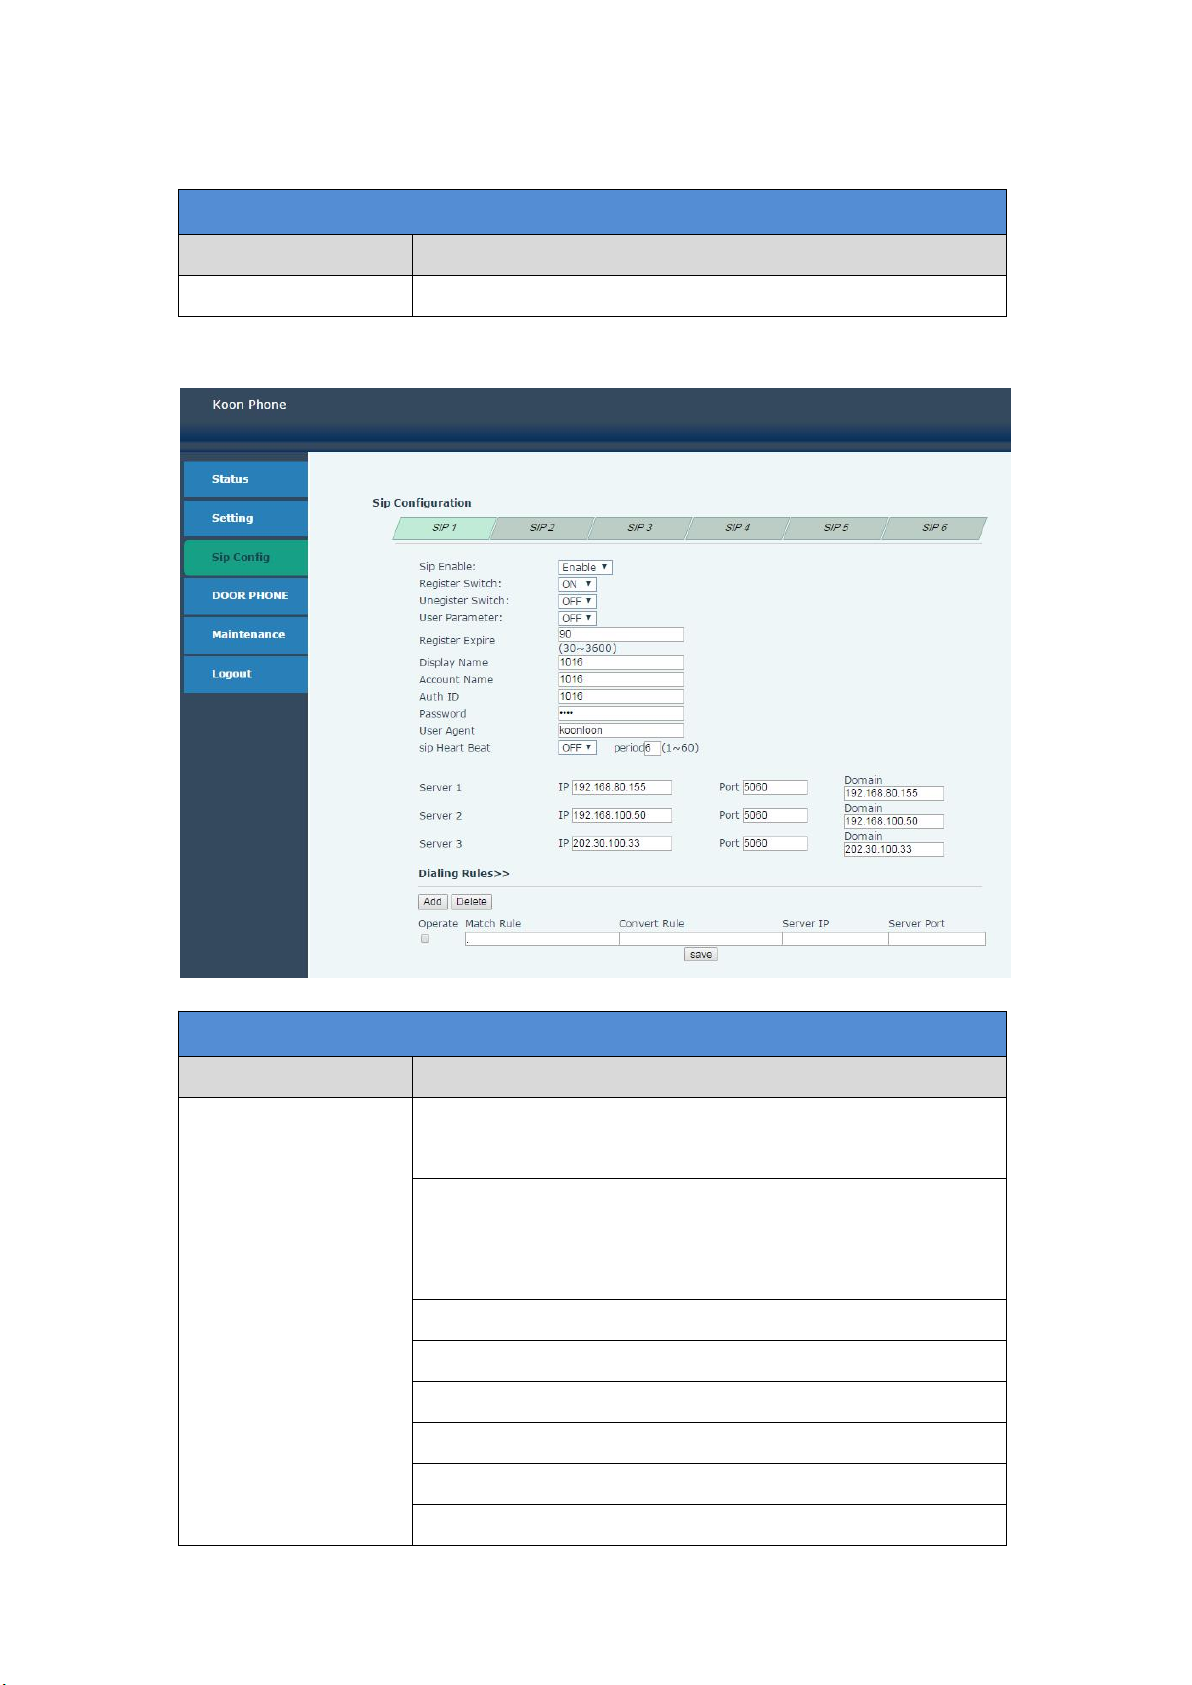Click the Account Name field
The height and width of the screenshot is (1685, 1192).
tap(621, 679)
